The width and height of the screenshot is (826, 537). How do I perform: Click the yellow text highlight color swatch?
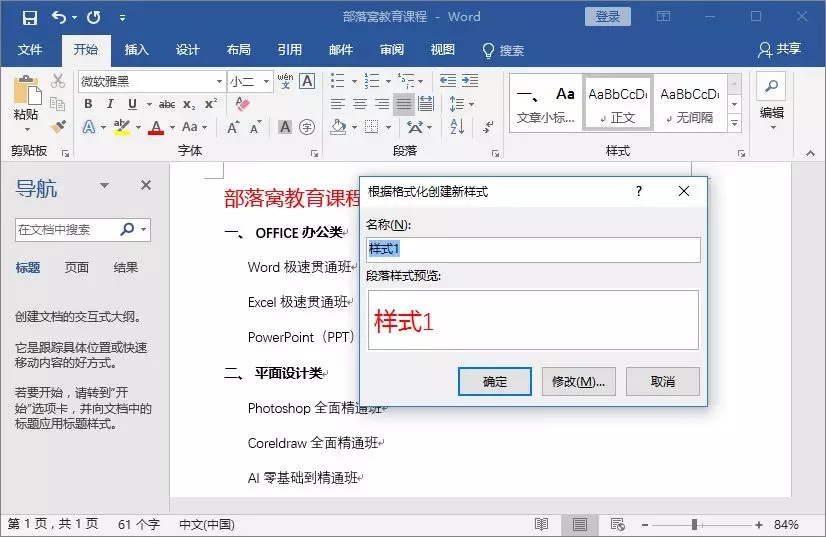coord(122,128)
